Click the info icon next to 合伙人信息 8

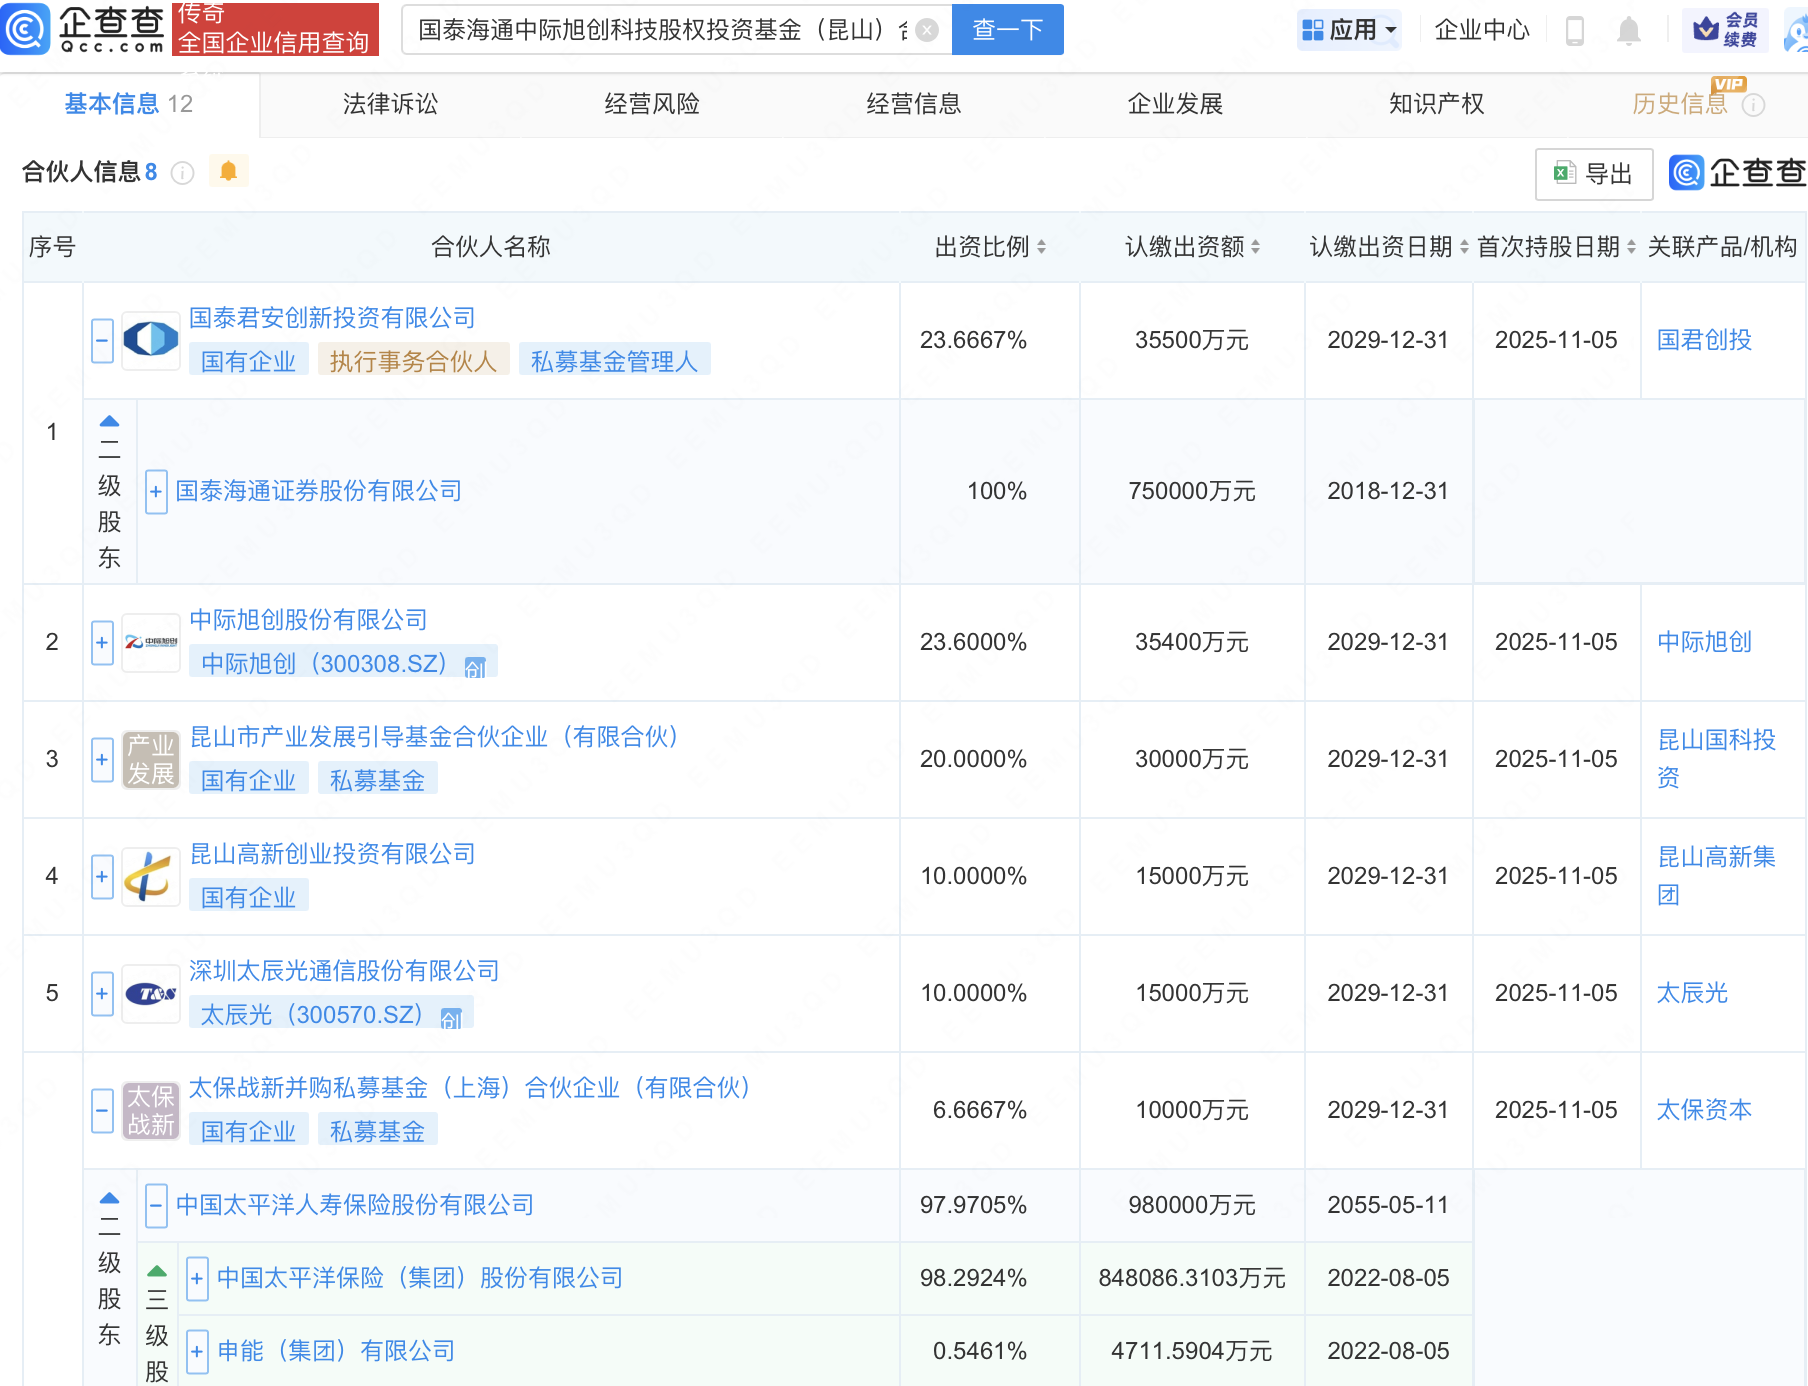[x=182, y=173]
